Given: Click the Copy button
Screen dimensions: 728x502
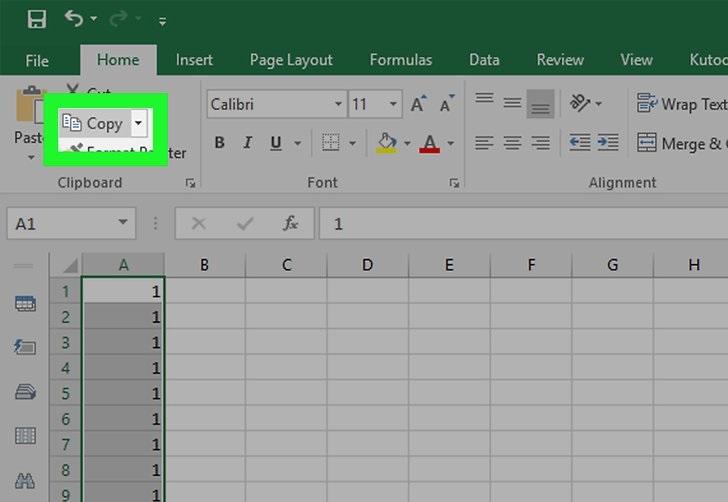Looking at the screenshot, I should click(x=94, y=124).
